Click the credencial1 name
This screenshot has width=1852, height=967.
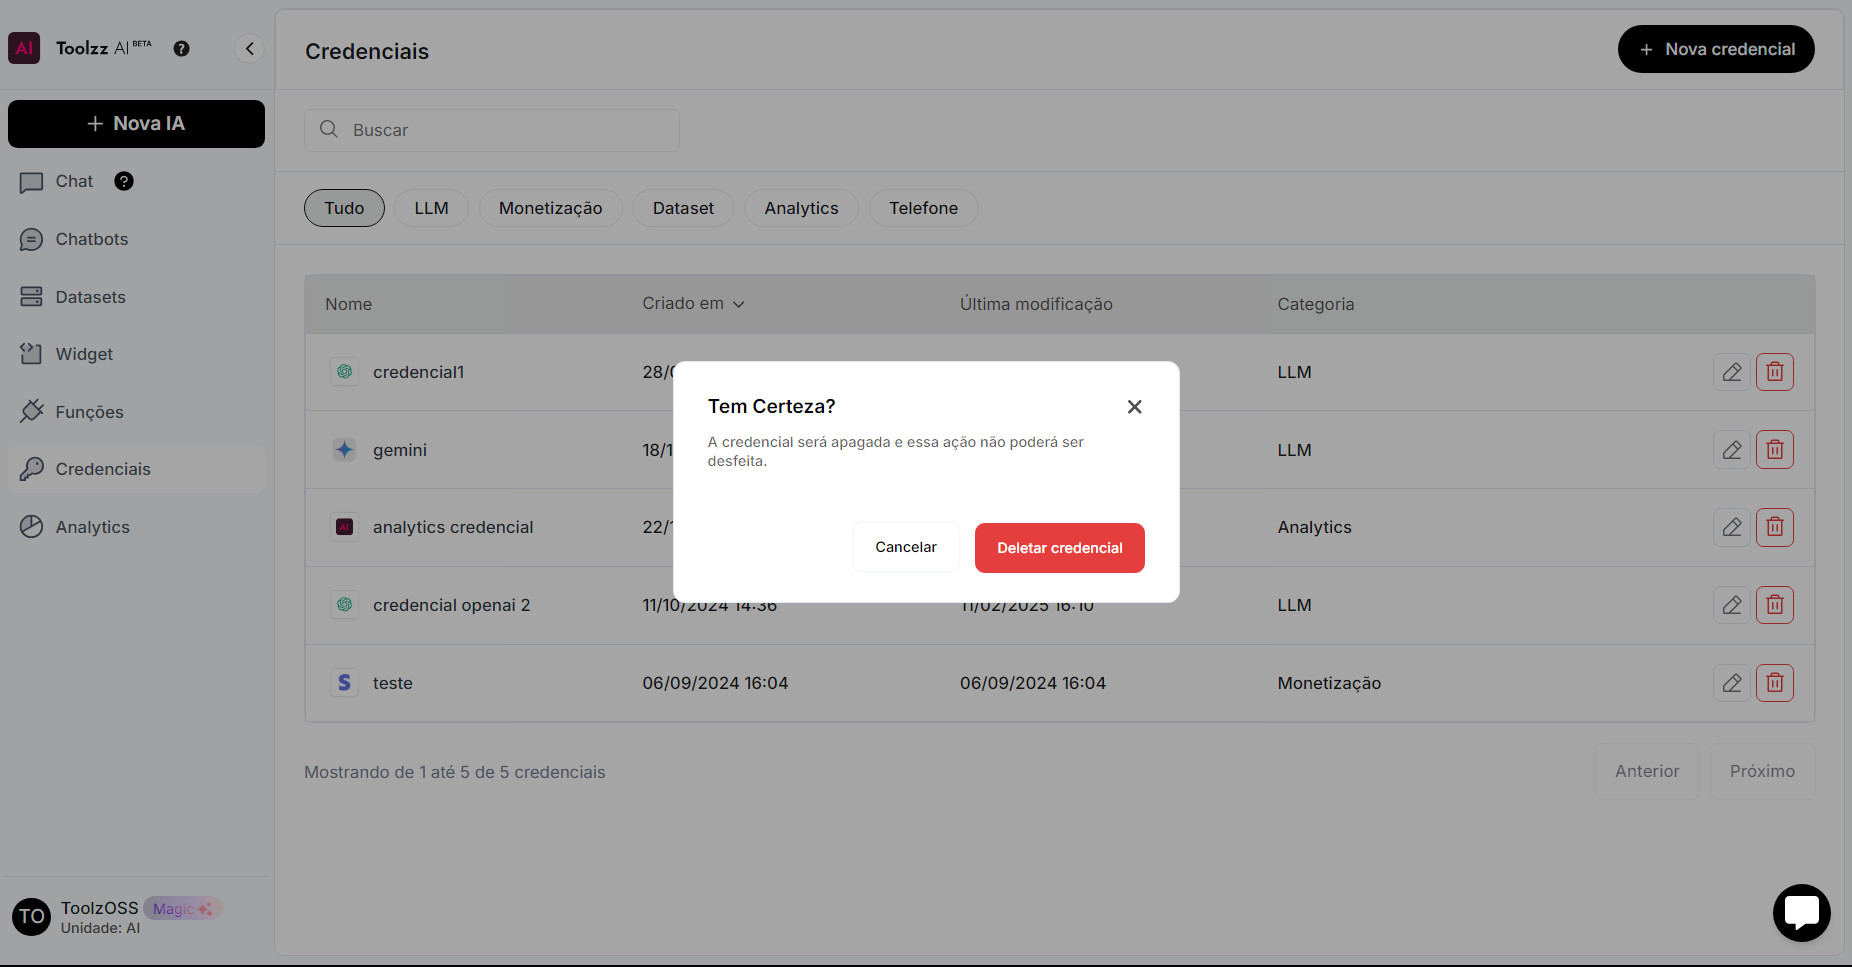pyautogui.click(x=418, y=372)
